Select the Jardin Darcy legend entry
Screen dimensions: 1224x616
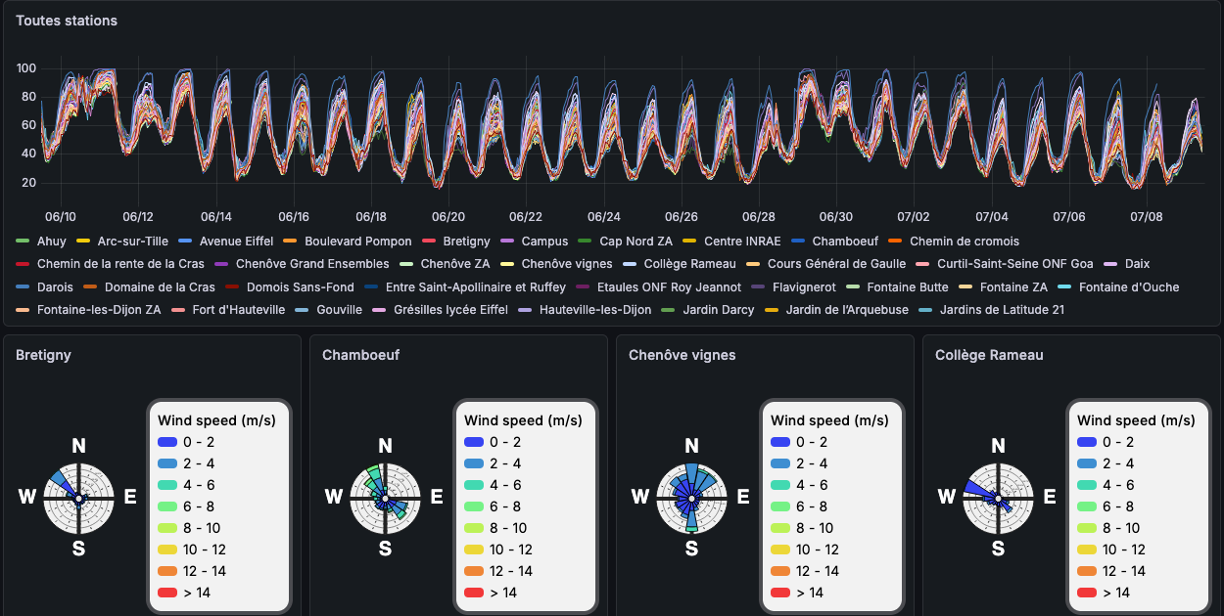[x=718, y=310]
